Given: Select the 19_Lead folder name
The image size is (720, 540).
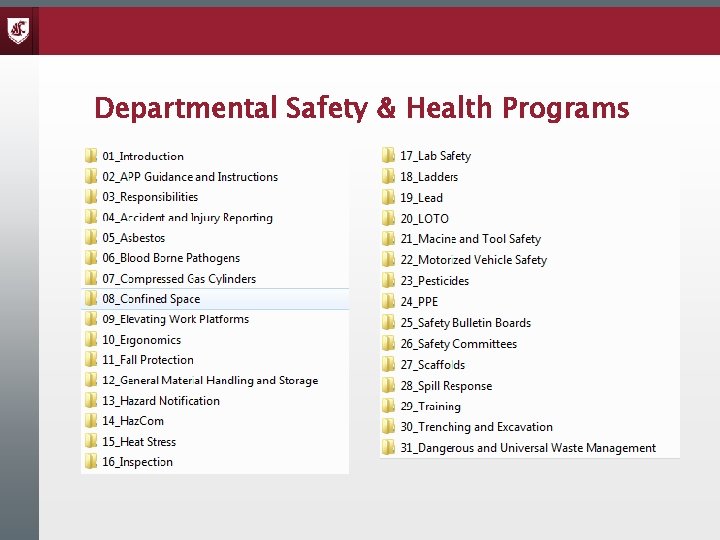Looking at the screenshot, I should click(x=421, y=198).
